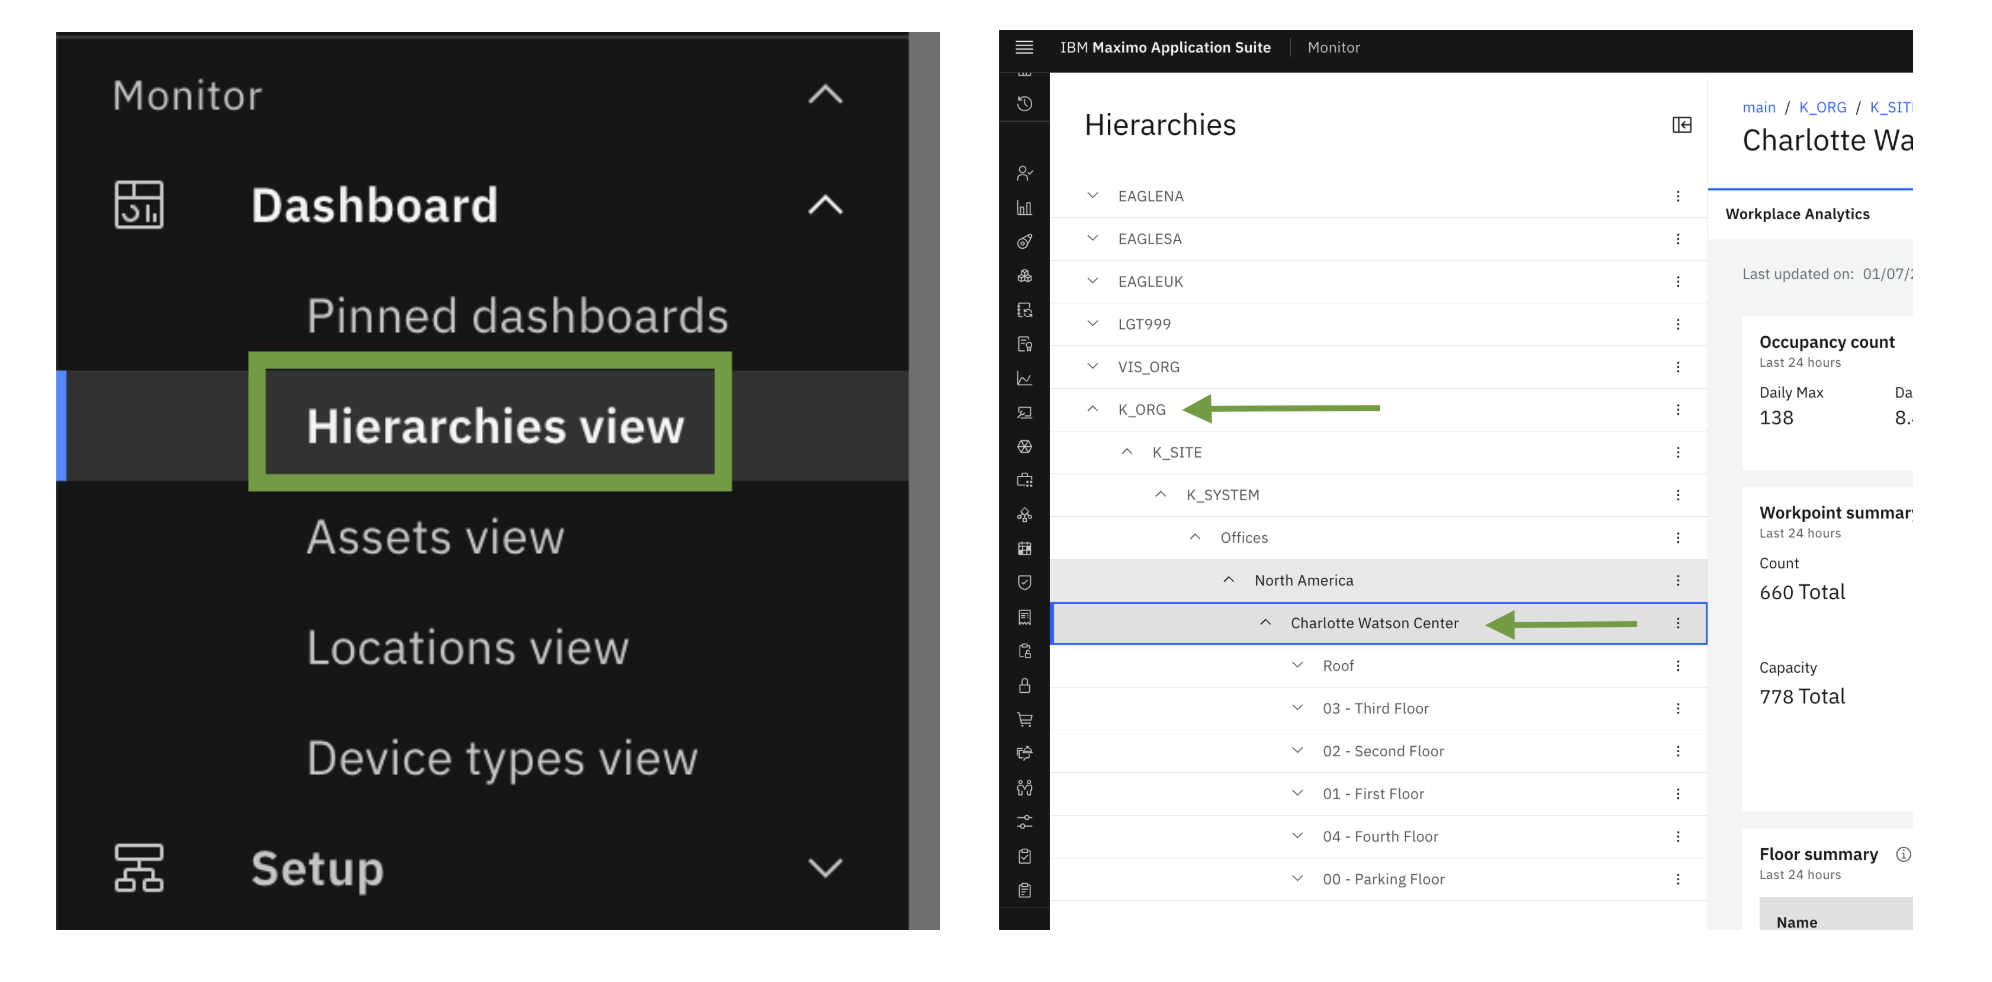Open overflow menu for Roof row
1992x982 pixels.
(1678, 666)
